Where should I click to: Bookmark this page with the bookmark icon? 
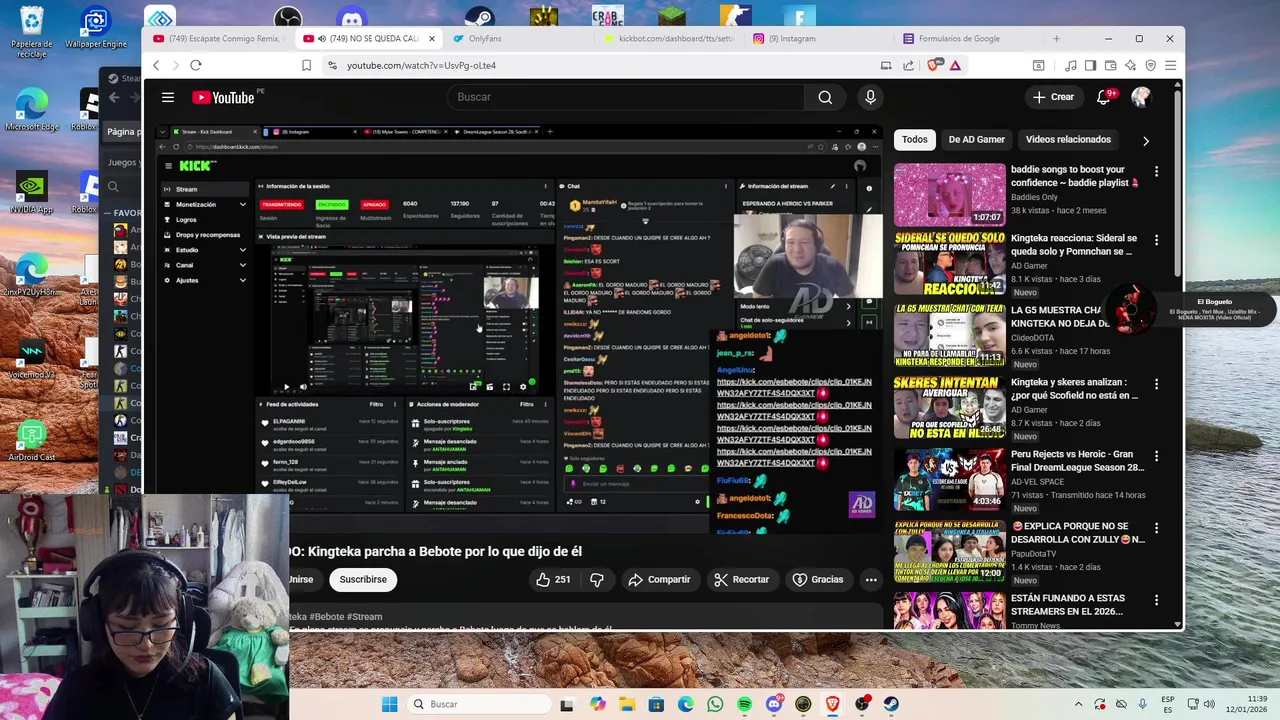tap(307, 65)
